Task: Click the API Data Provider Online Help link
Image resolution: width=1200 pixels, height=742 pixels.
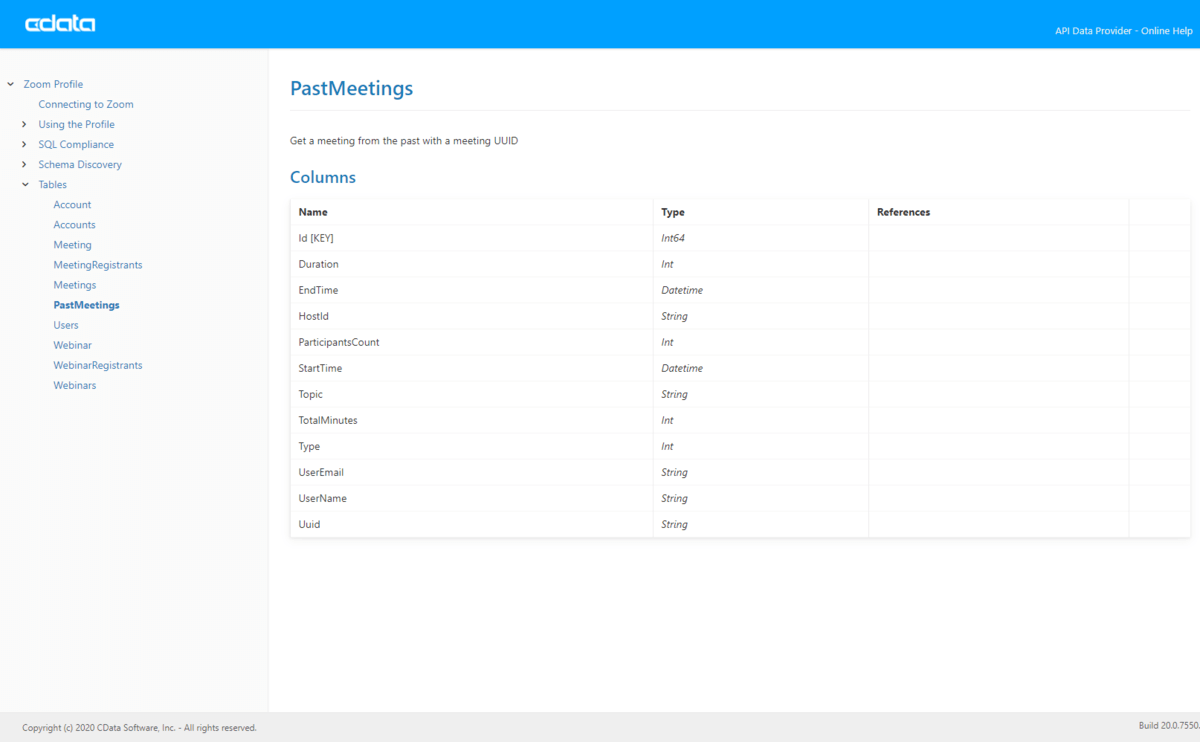Action: click(1123, 31)
